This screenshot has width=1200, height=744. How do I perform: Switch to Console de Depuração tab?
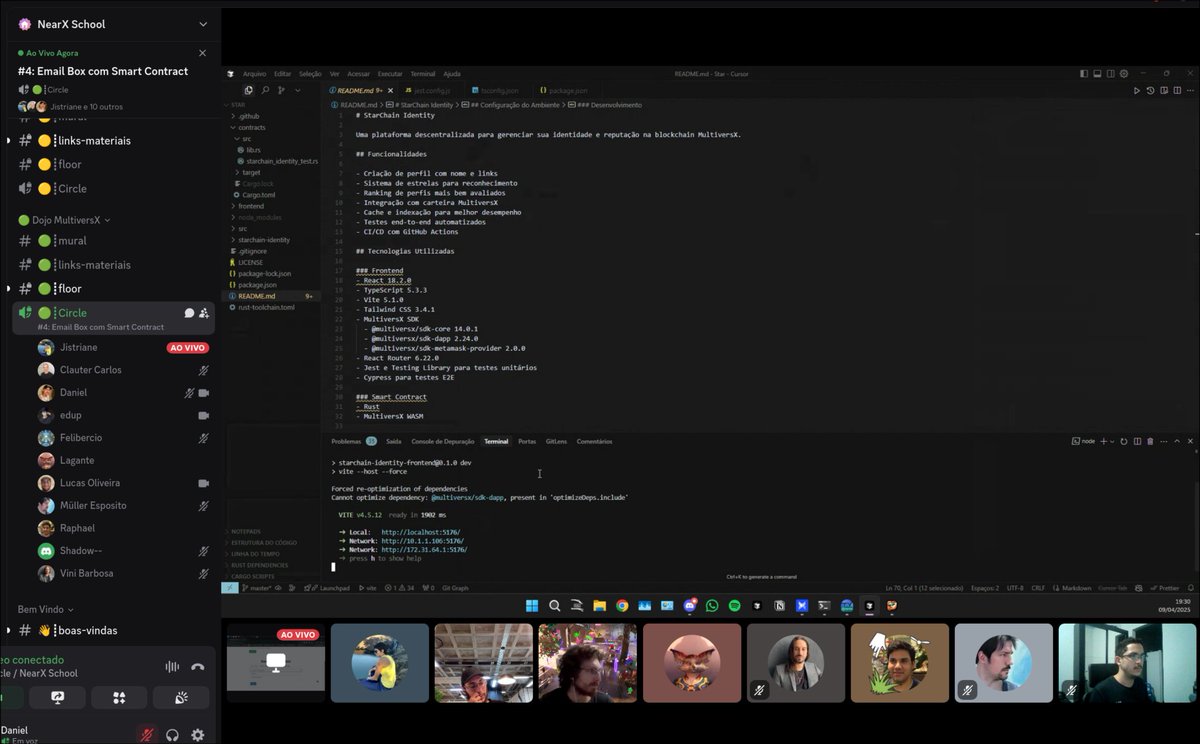443,441
